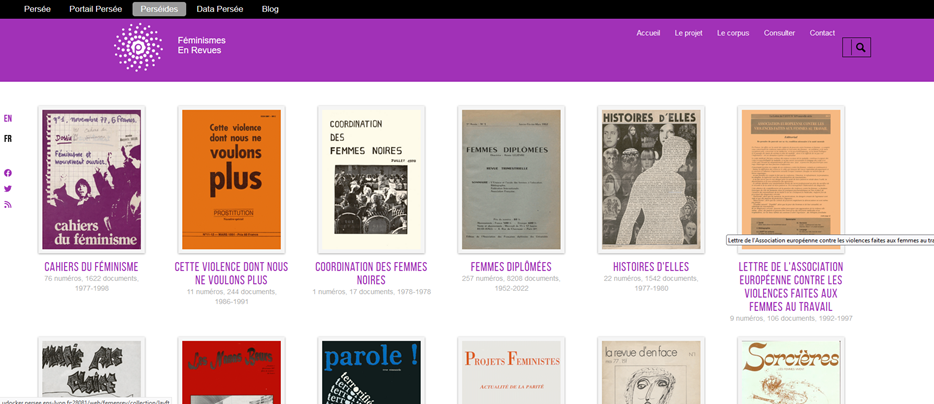Open Le projet menu
Viewport: 934px width, 404px height.
point(688,33)
